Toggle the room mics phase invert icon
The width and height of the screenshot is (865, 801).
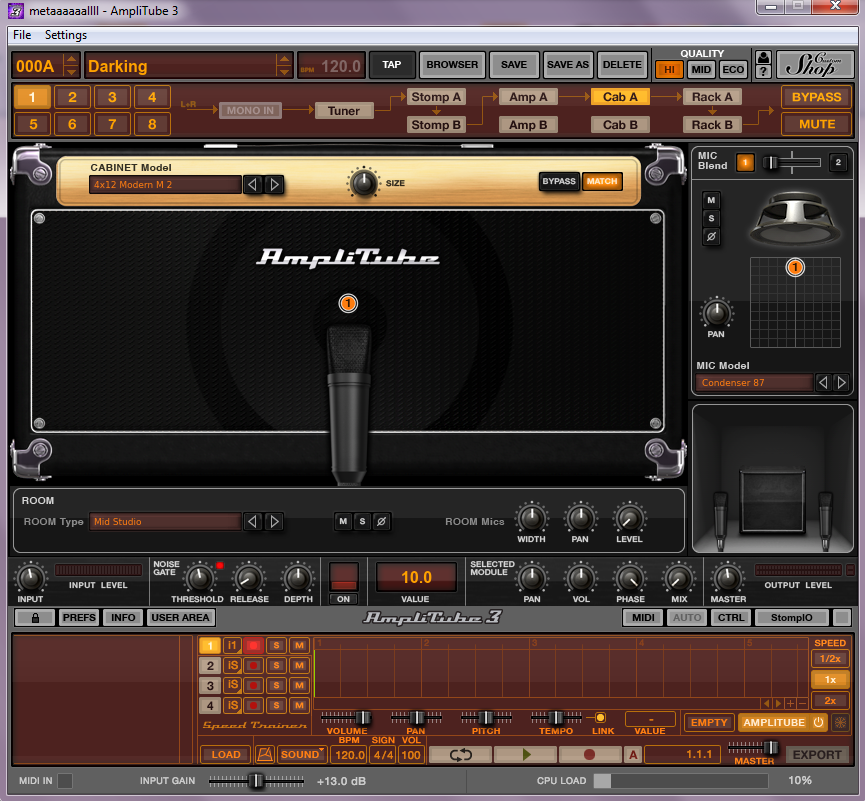[381, 521]
